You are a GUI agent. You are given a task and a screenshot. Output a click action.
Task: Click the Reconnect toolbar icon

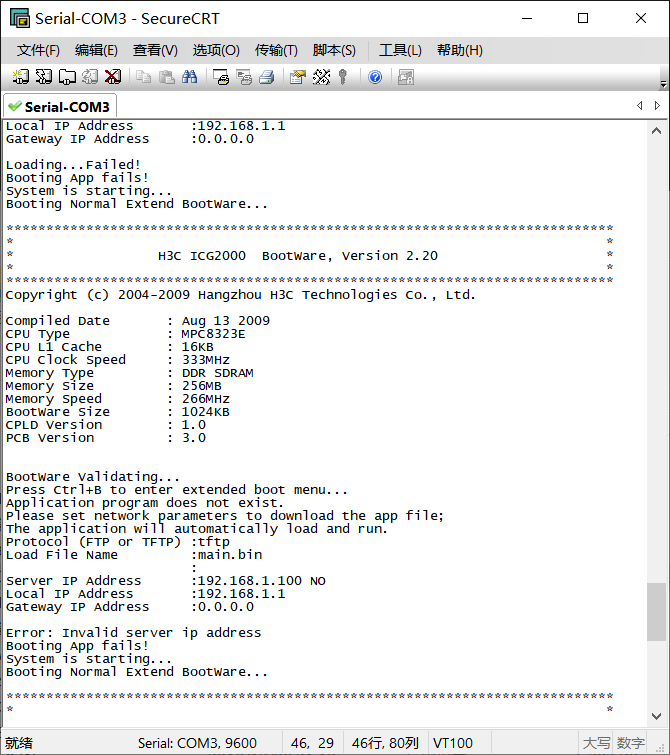90,77
